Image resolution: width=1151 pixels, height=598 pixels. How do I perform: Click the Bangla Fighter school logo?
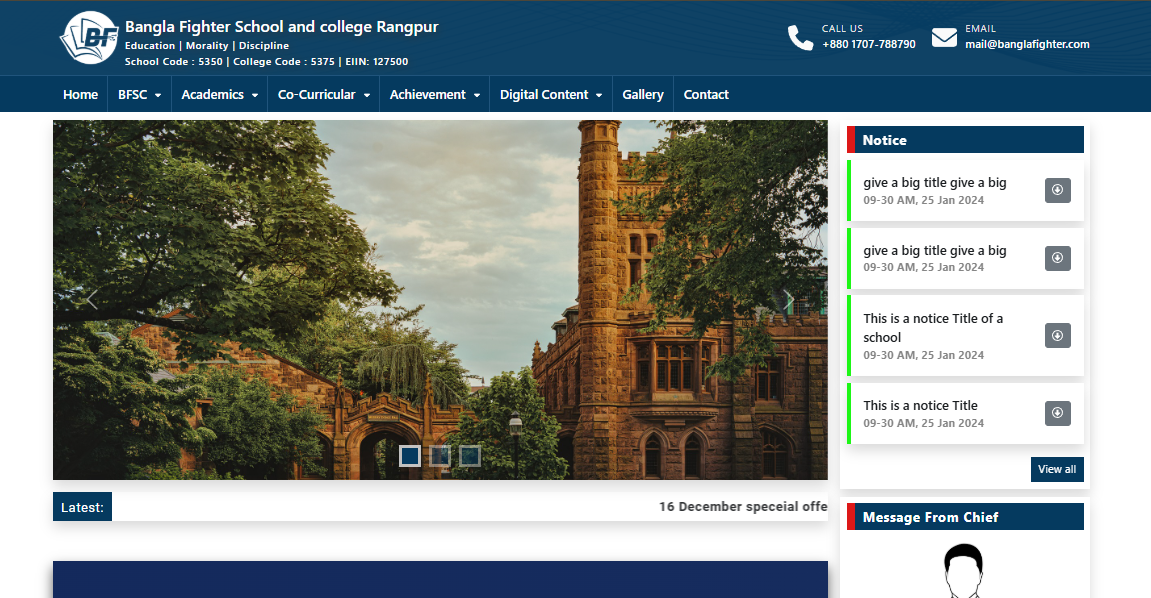point(90,38)
